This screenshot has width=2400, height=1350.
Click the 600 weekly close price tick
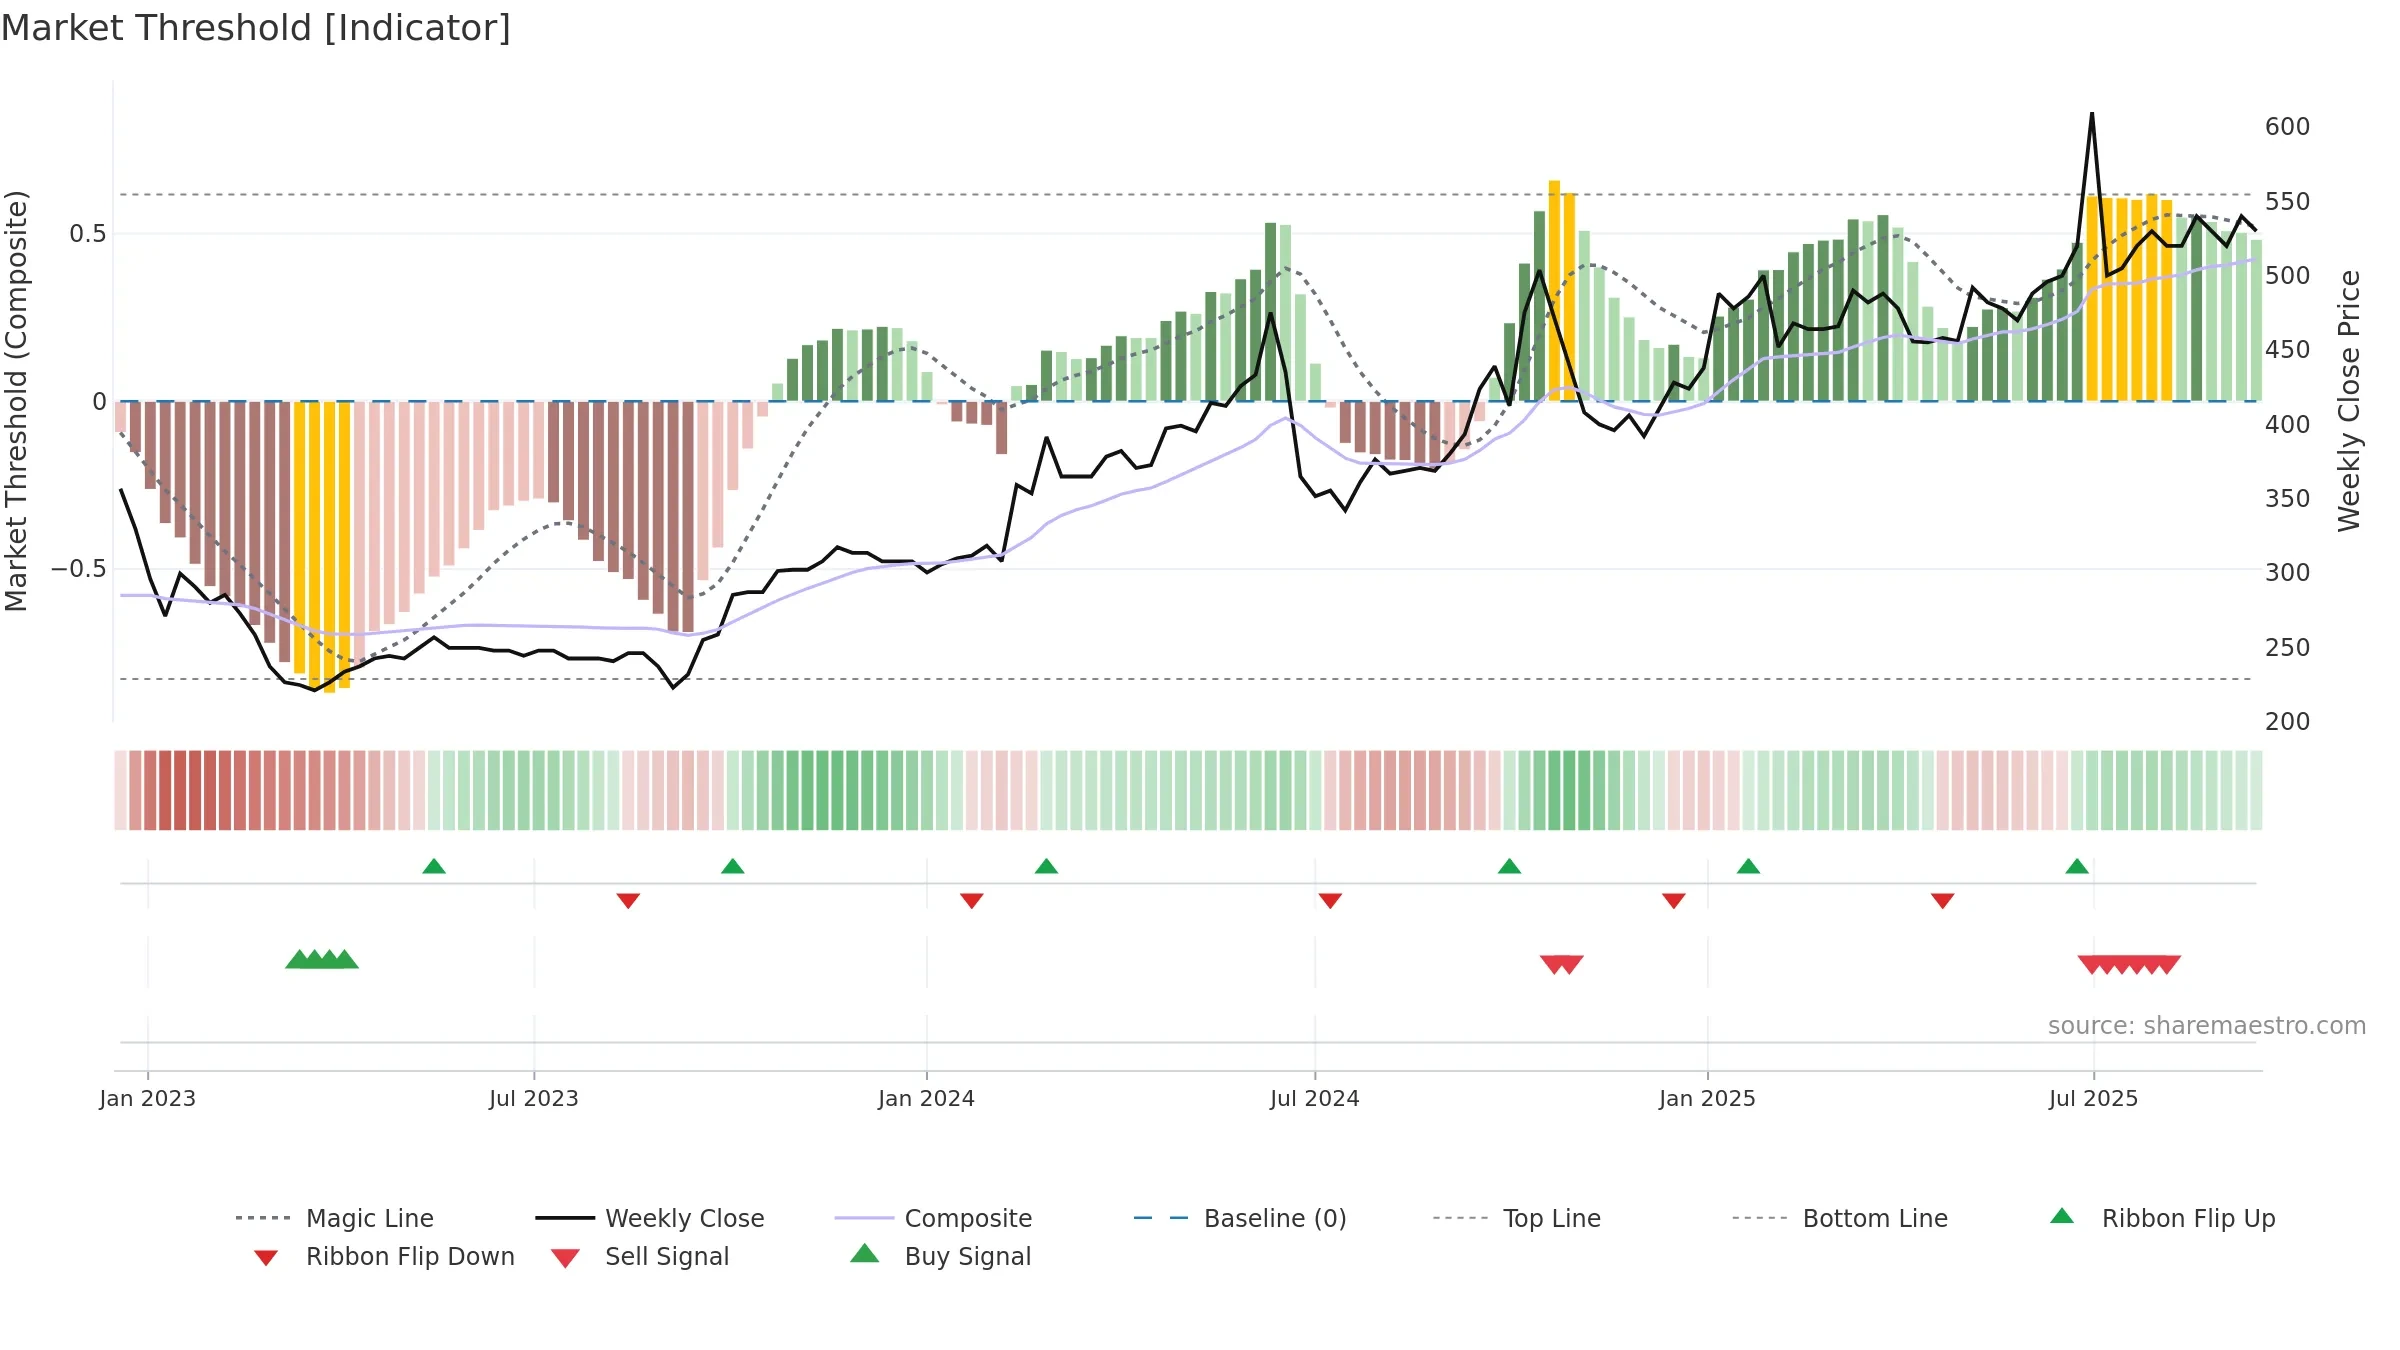2287,127
